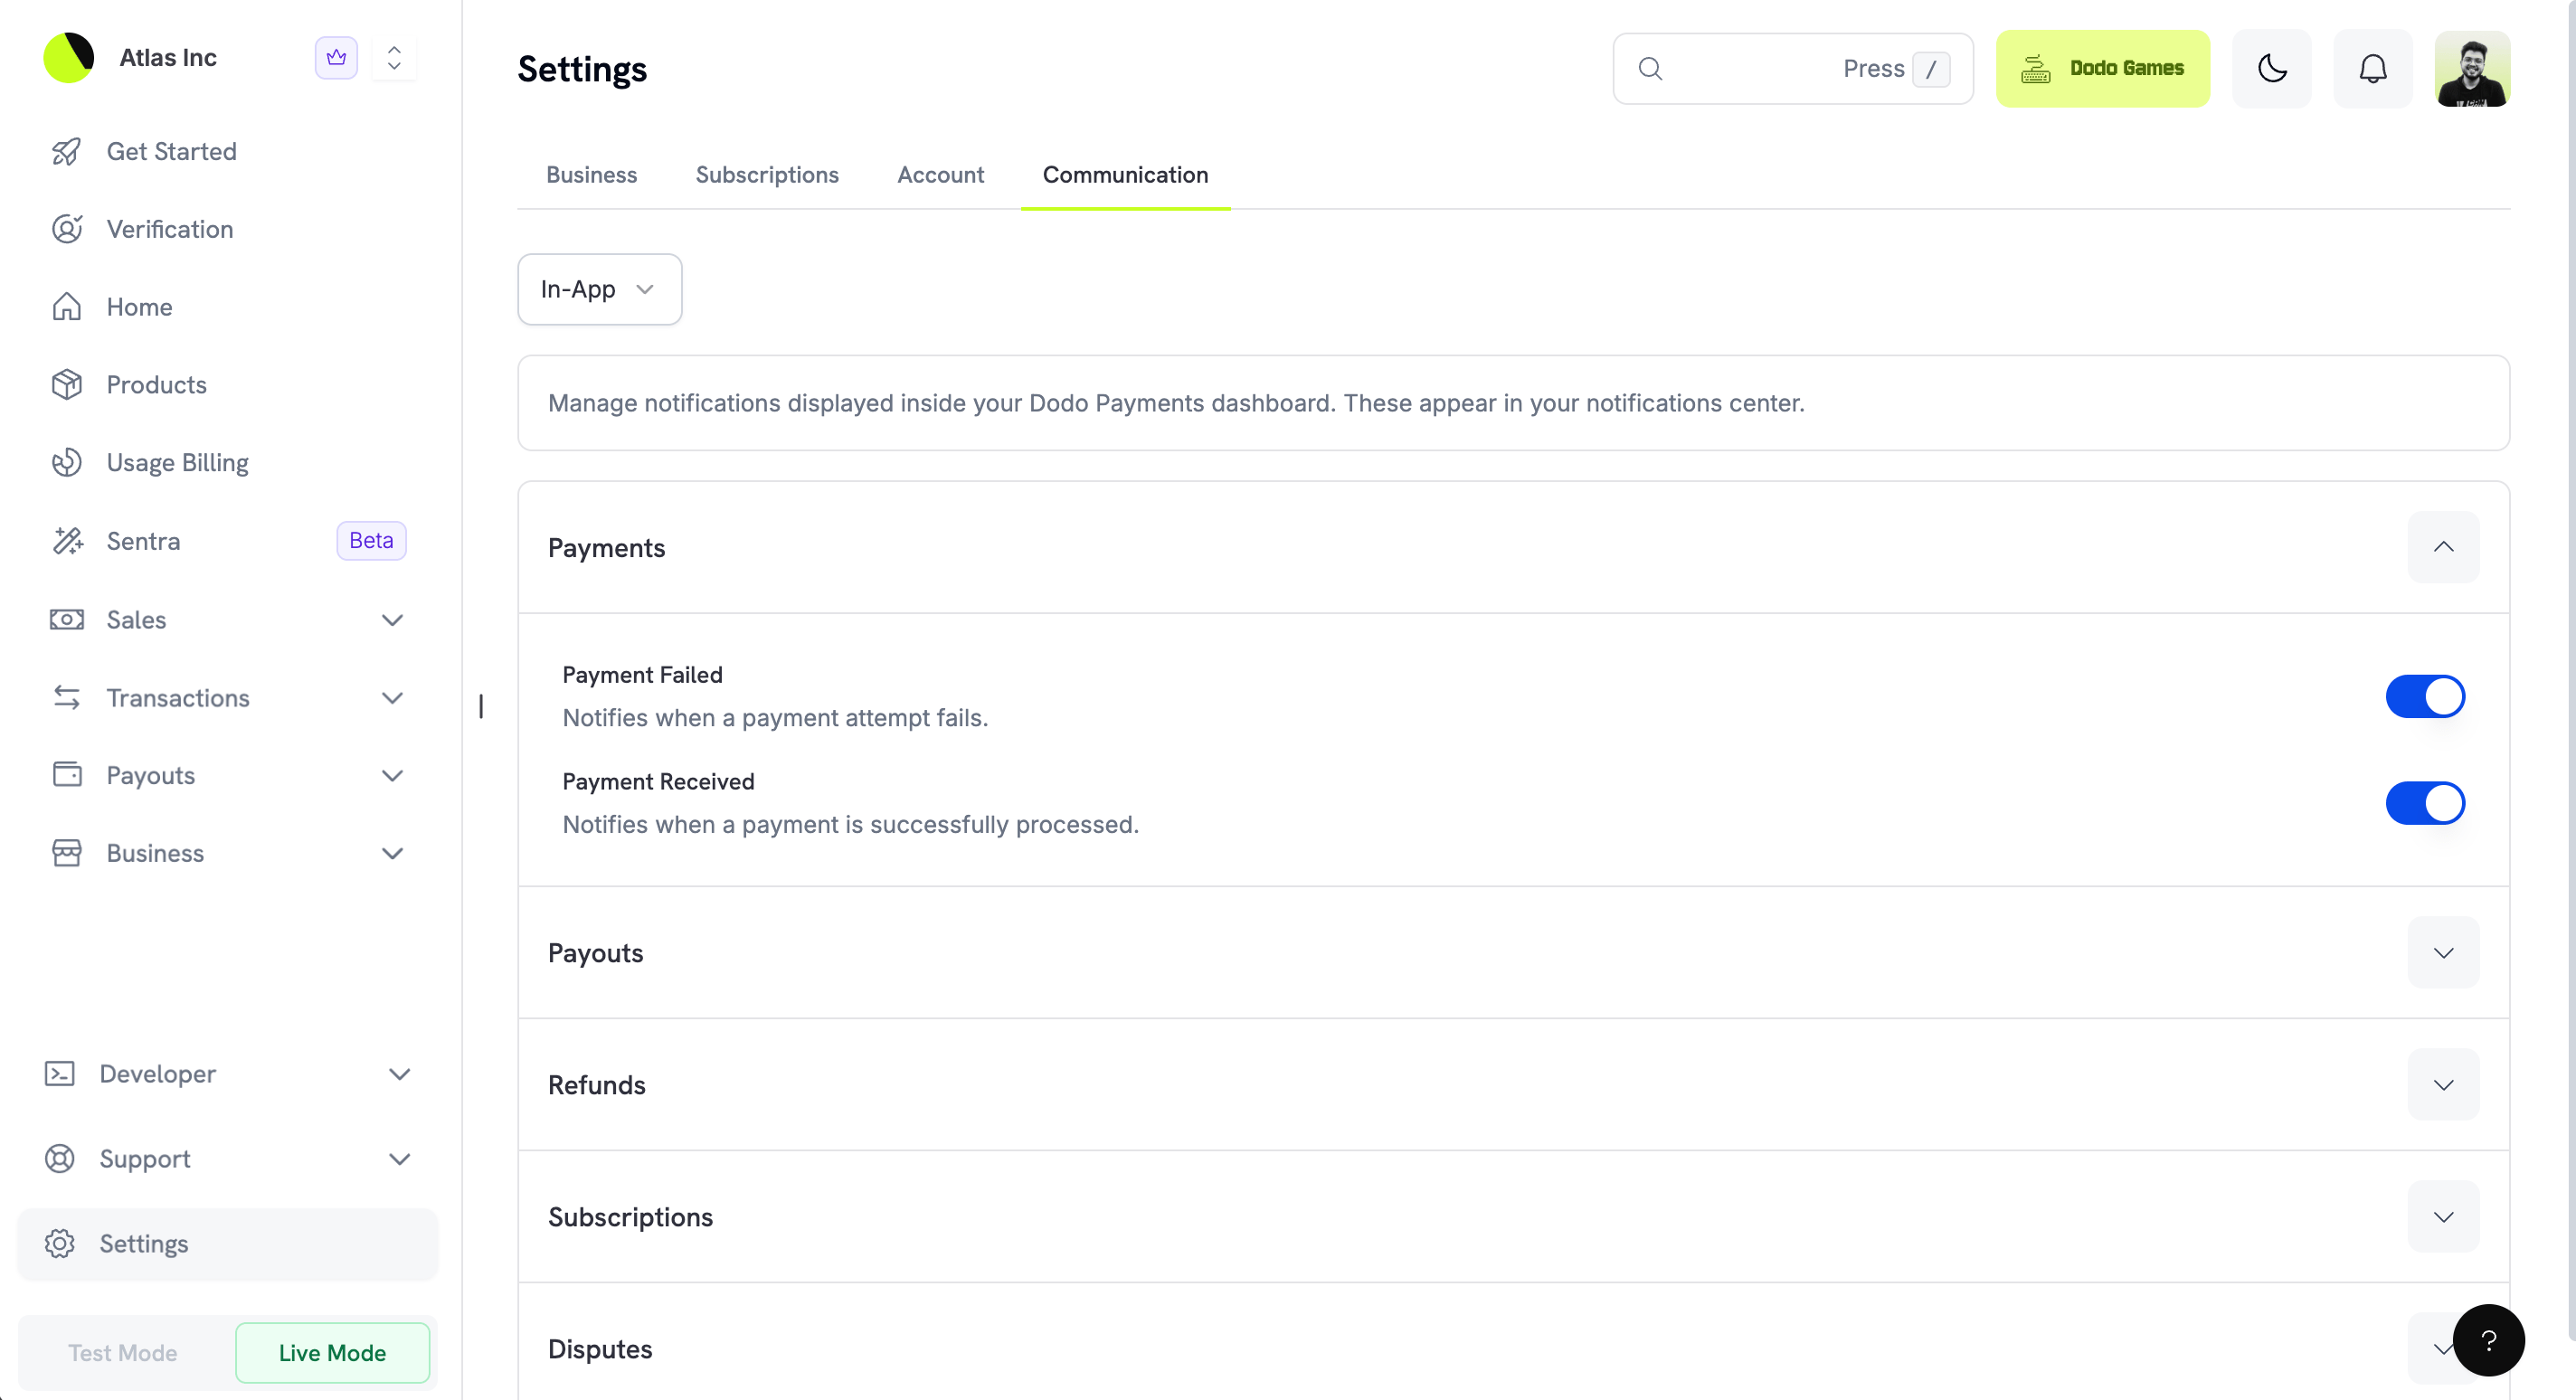Screen dimensions: 2576x1400
Task: Click the help question mark button
Action: (2488, 1340)
